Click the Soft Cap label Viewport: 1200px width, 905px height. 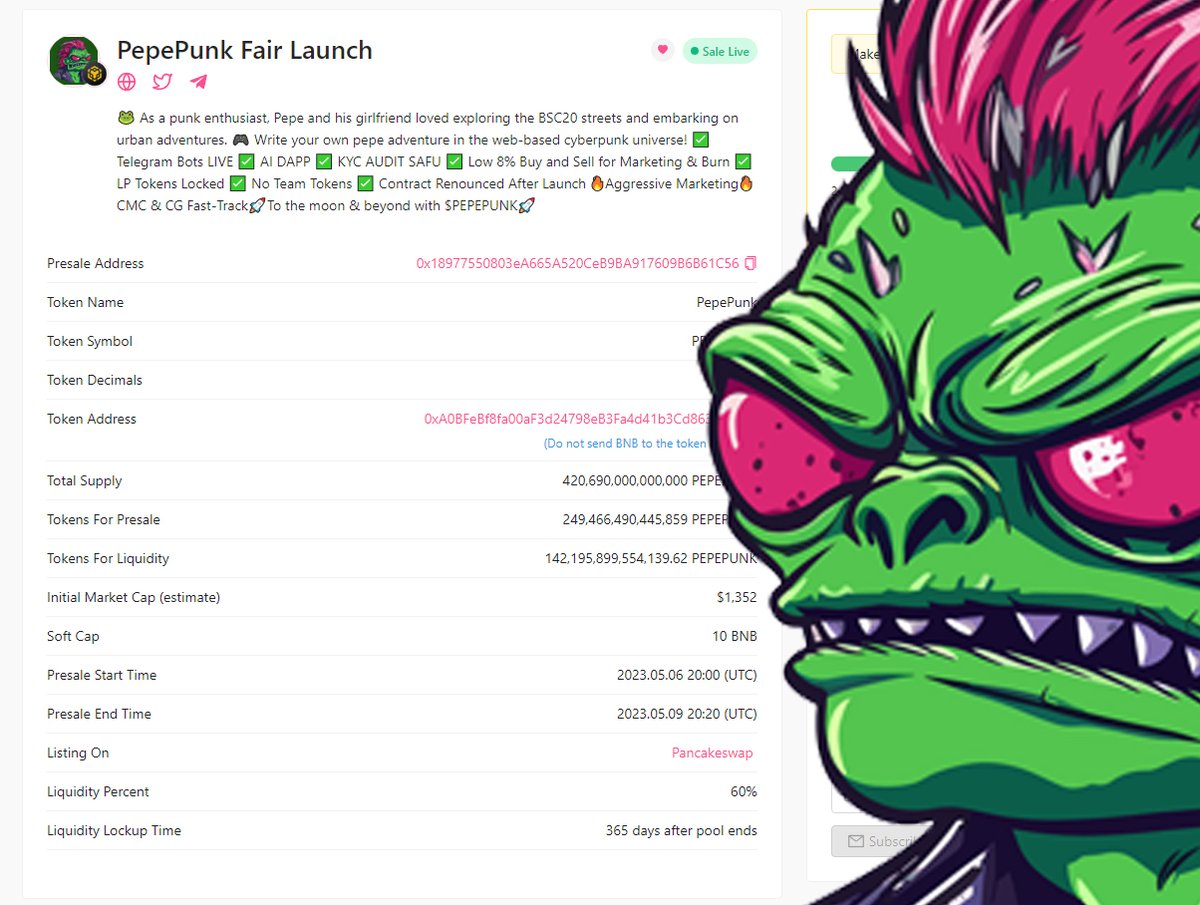click(73, 637)
